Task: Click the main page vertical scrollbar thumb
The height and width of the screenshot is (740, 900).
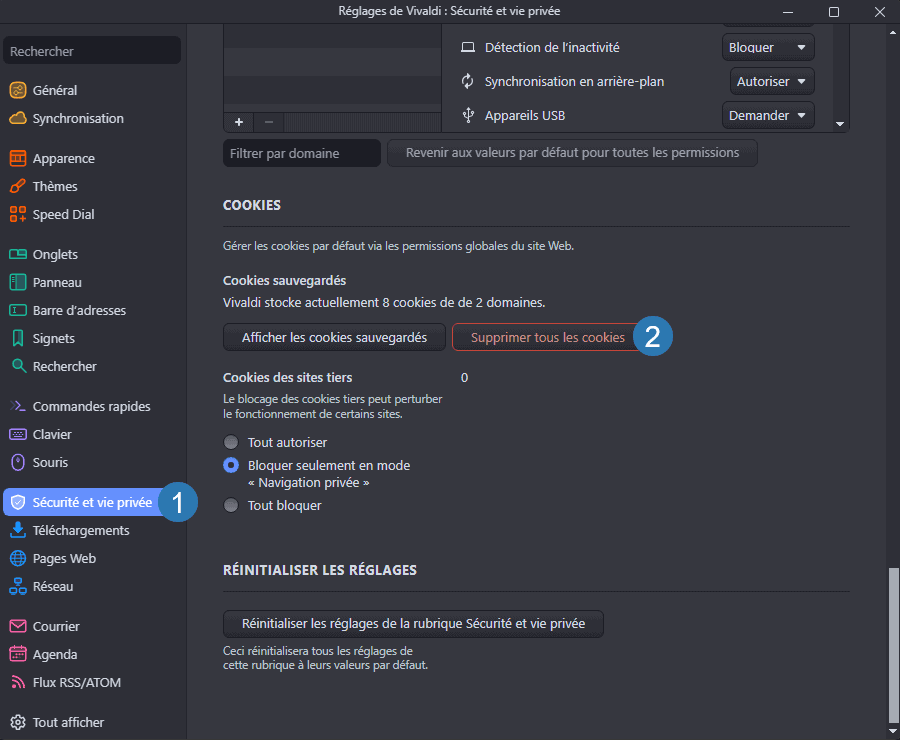Action: (x=893, y=645)
